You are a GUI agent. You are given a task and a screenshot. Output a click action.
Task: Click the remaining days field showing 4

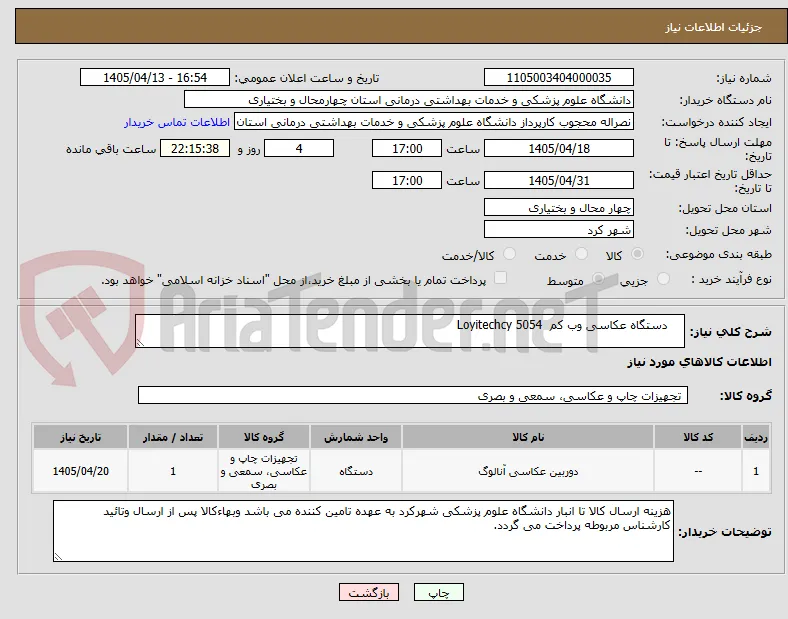299,148
